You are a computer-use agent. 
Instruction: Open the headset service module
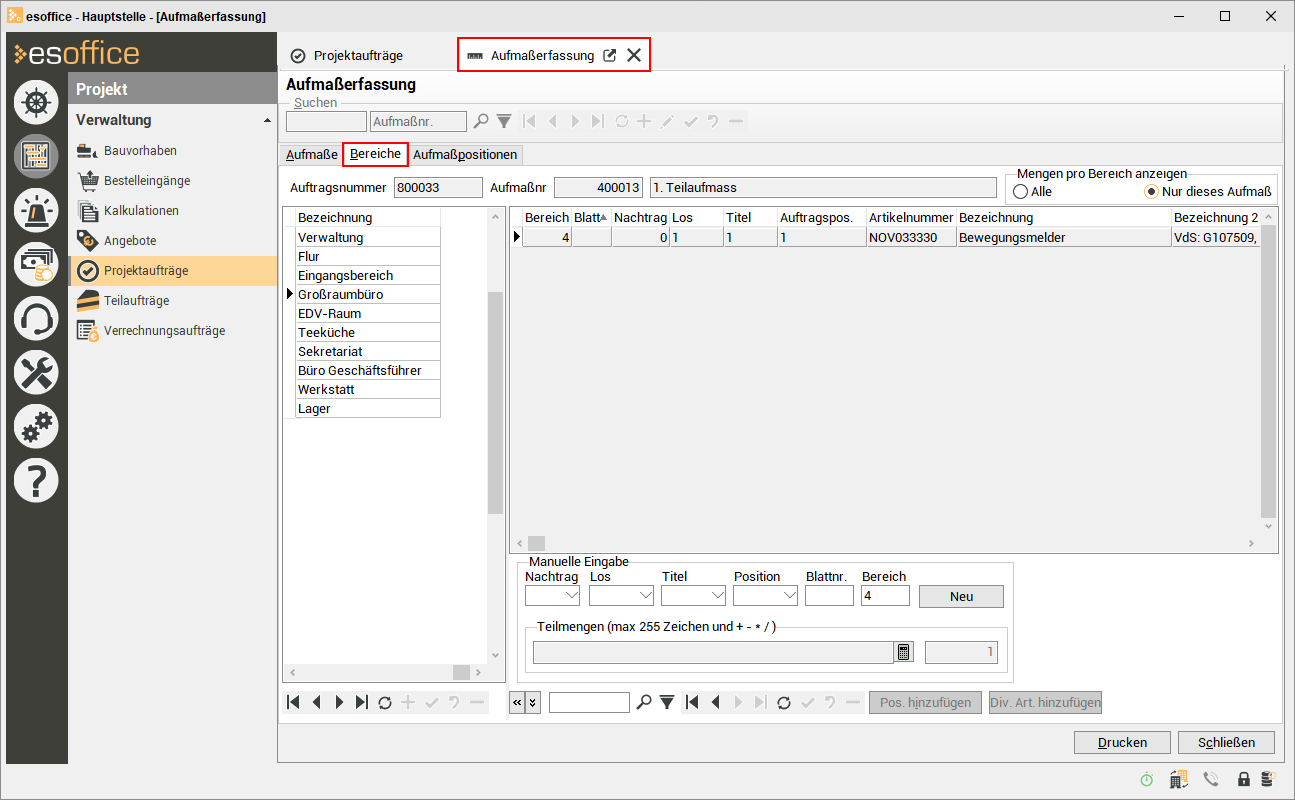tap(36, 319)
